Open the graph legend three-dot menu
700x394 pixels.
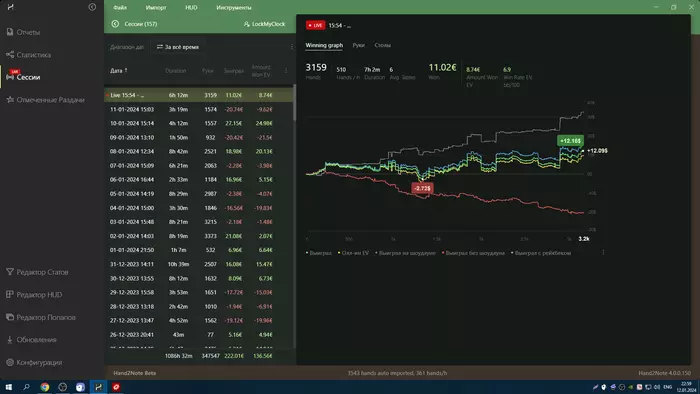pos(603,253)
